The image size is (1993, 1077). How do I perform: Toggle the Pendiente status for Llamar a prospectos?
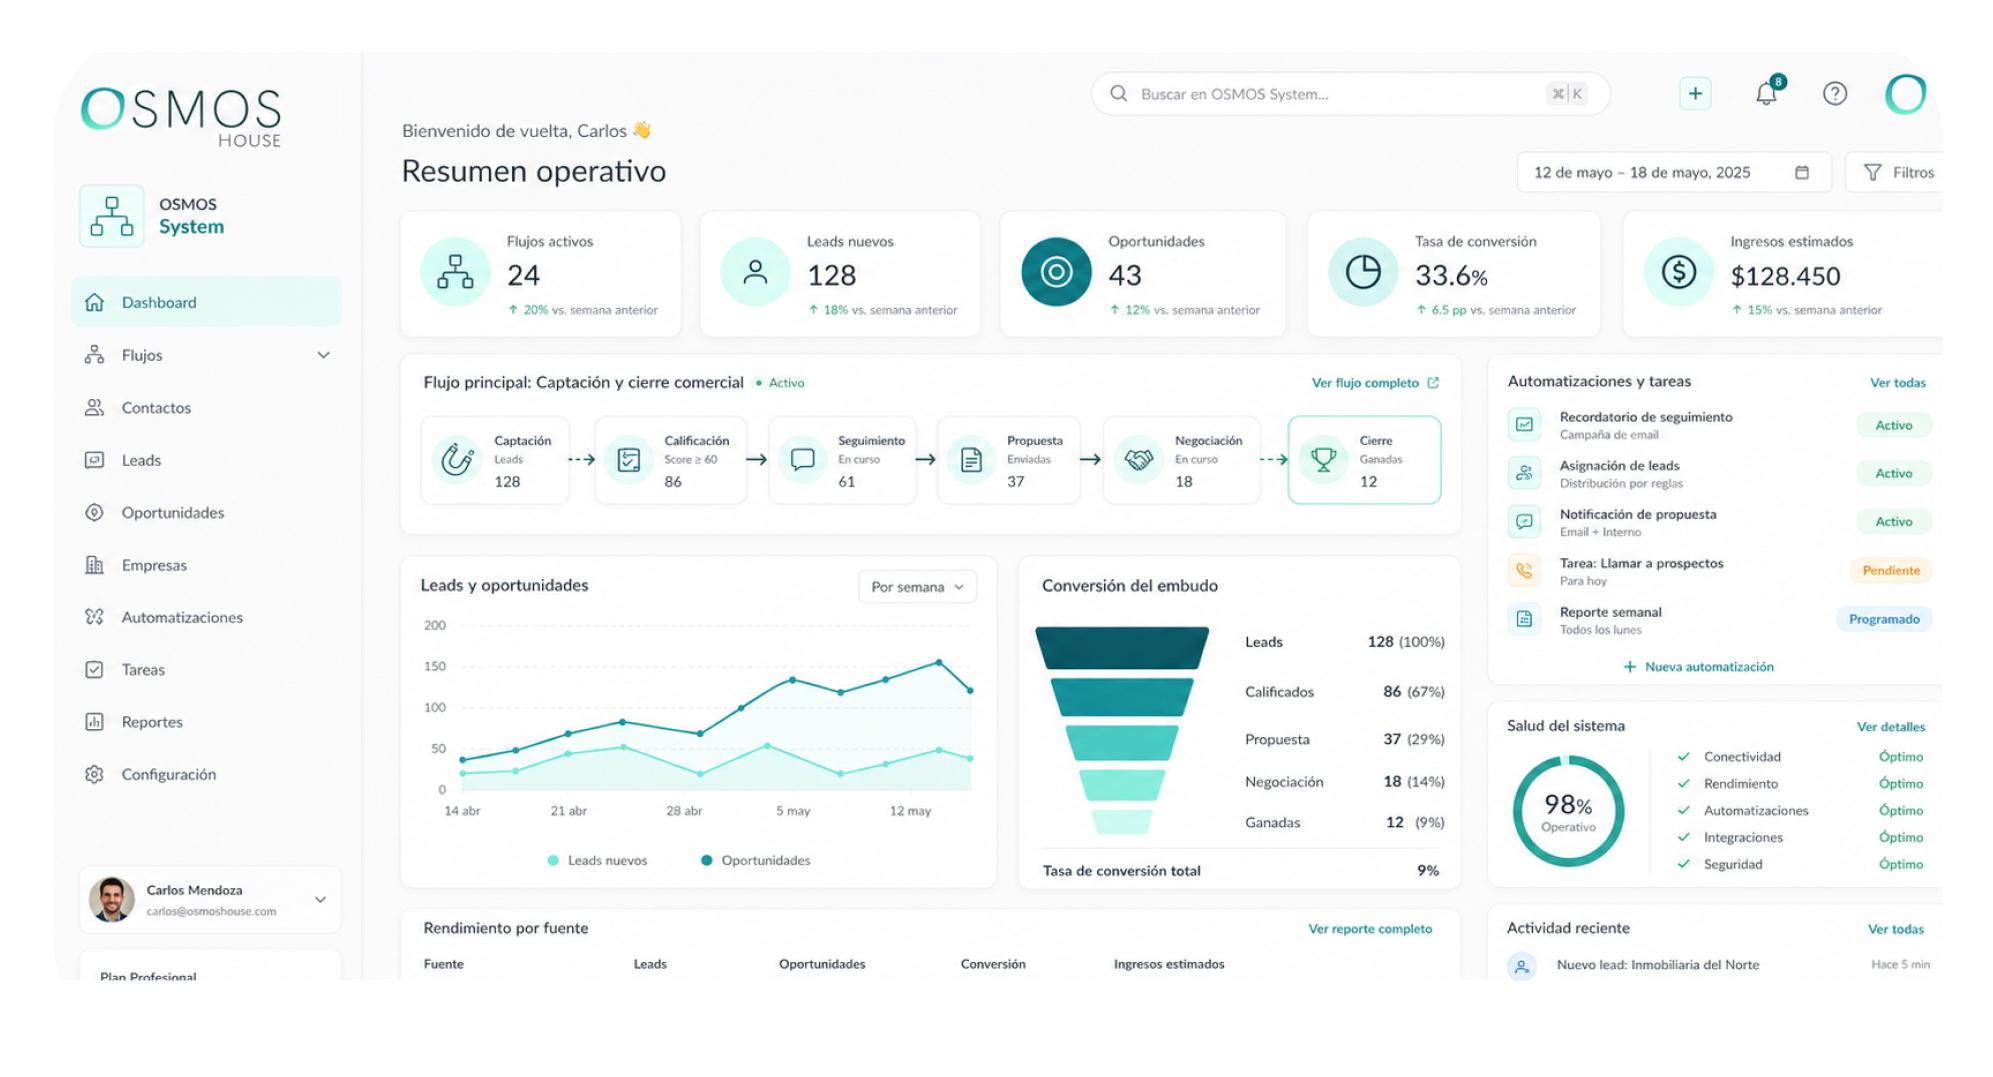pyautogui.click(x=1890, y=570)
